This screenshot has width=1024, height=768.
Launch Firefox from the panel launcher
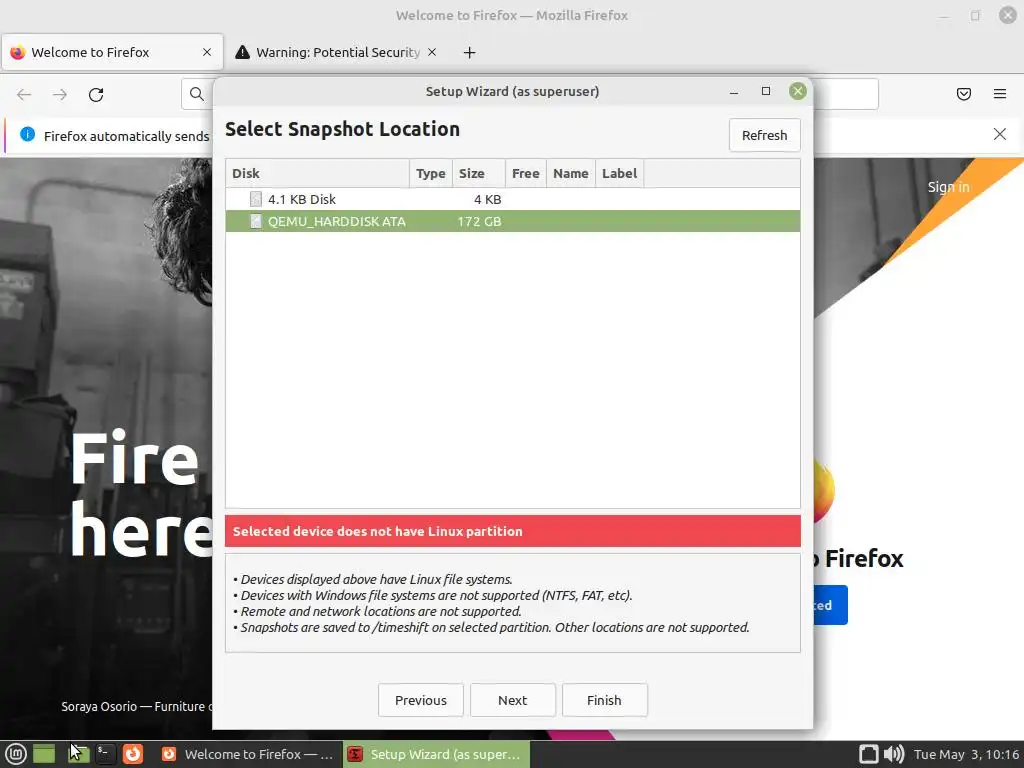133,754
